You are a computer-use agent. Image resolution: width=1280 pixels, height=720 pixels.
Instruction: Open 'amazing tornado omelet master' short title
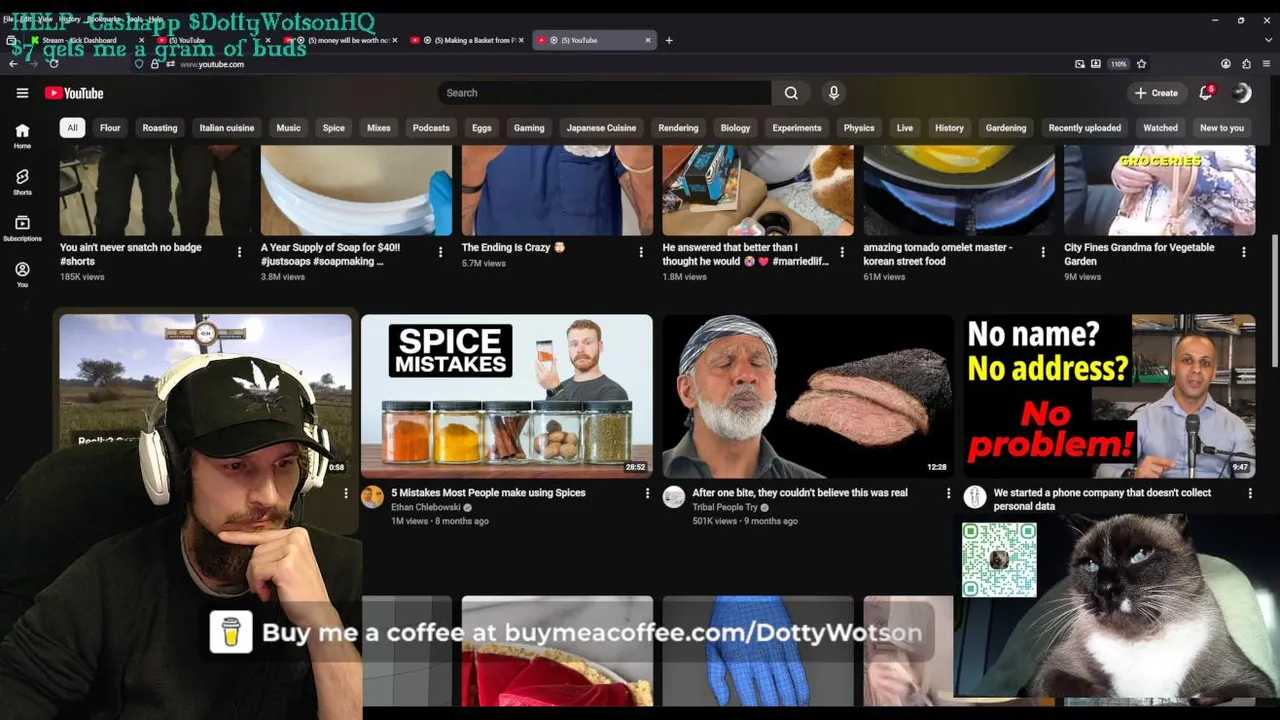pyautogui.click(x=938, y=254)
